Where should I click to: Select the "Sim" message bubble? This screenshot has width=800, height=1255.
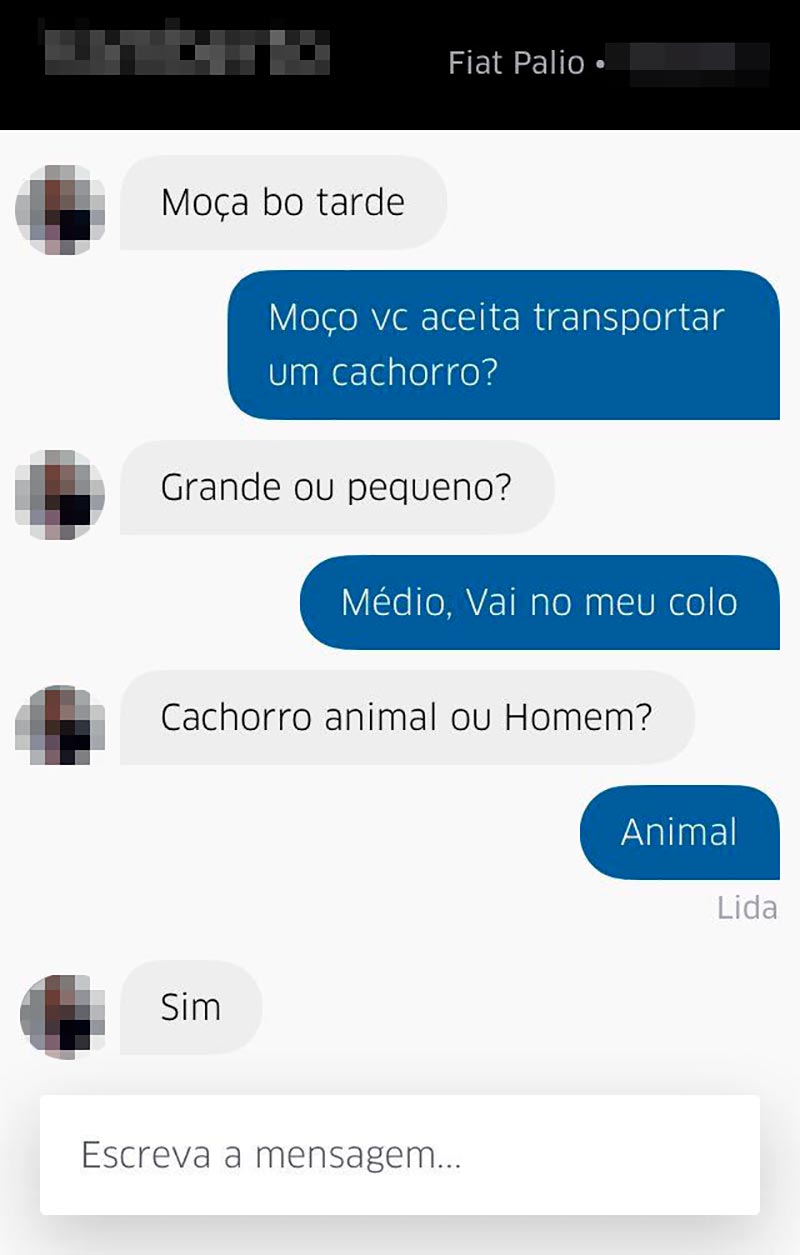(x=191, y=1008)
